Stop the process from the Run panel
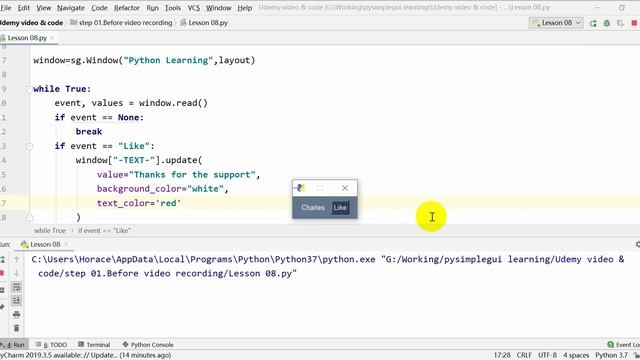The image size is (640, 360). point(2,273)
